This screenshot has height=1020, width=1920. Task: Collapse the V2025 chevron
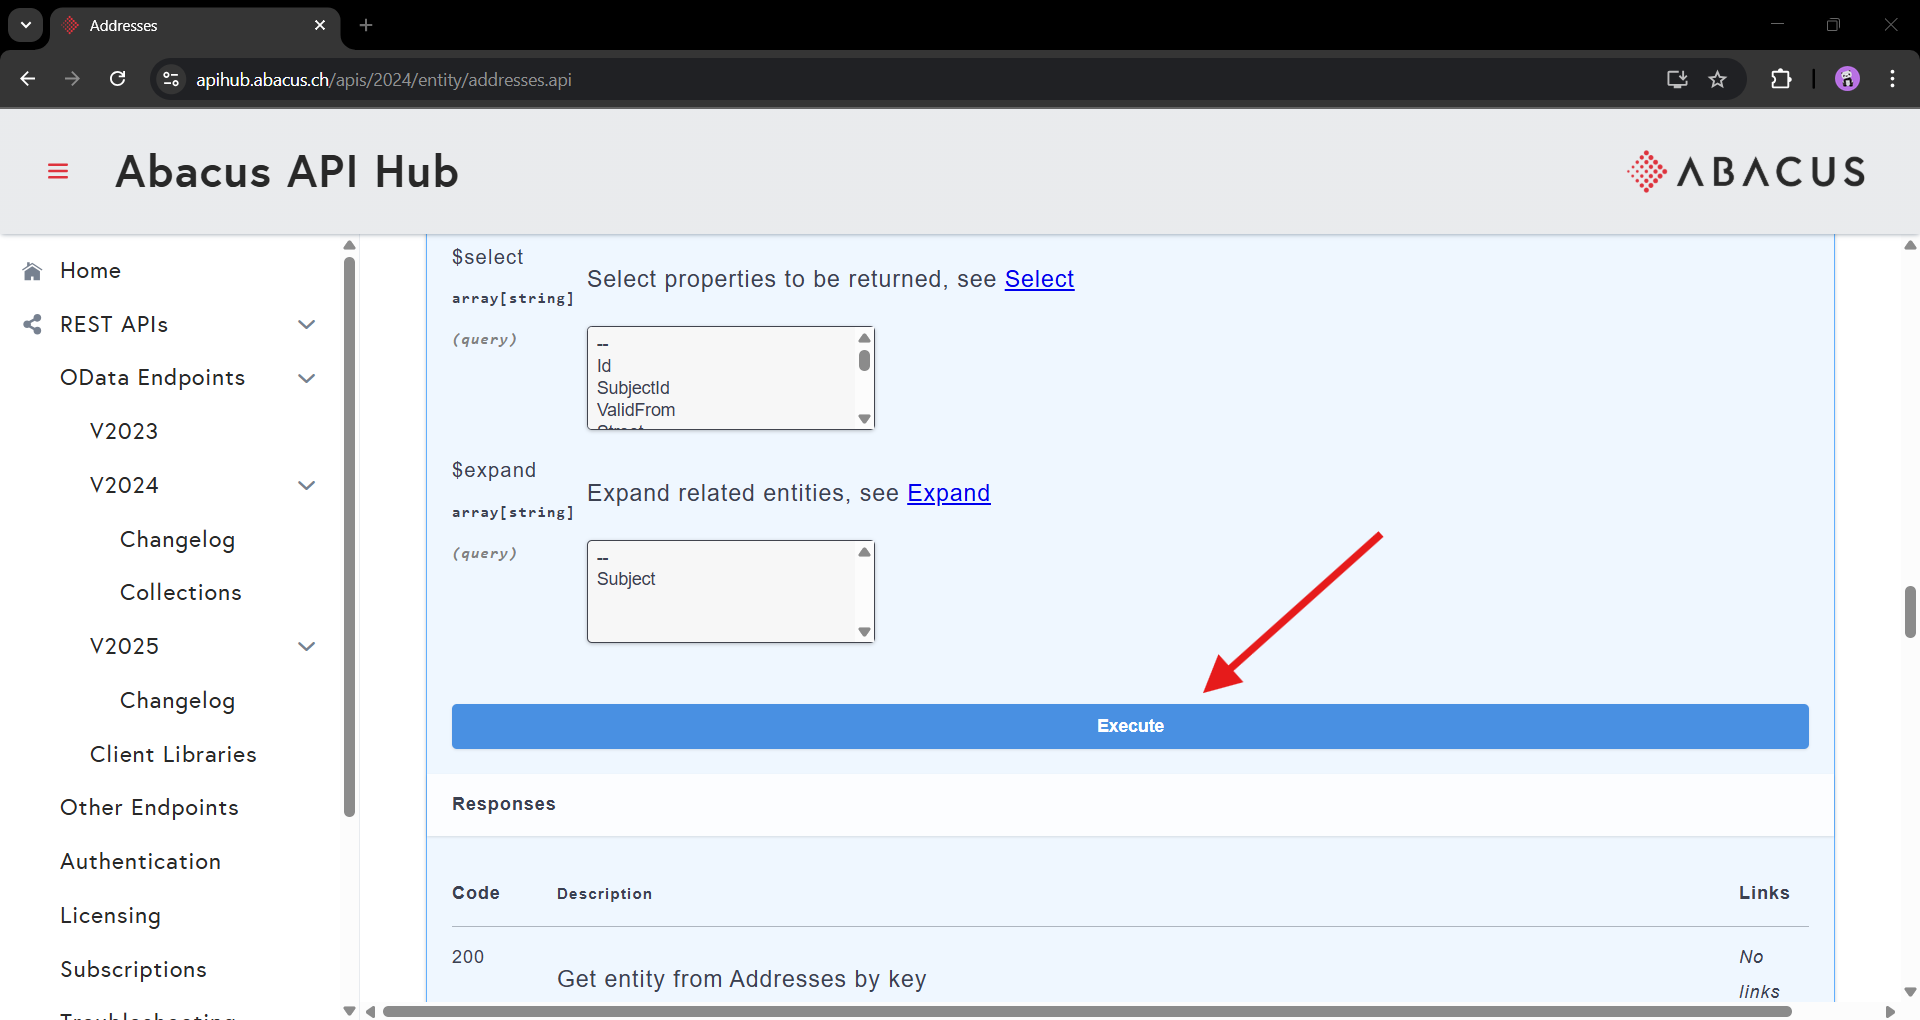(x=307, y=646)
